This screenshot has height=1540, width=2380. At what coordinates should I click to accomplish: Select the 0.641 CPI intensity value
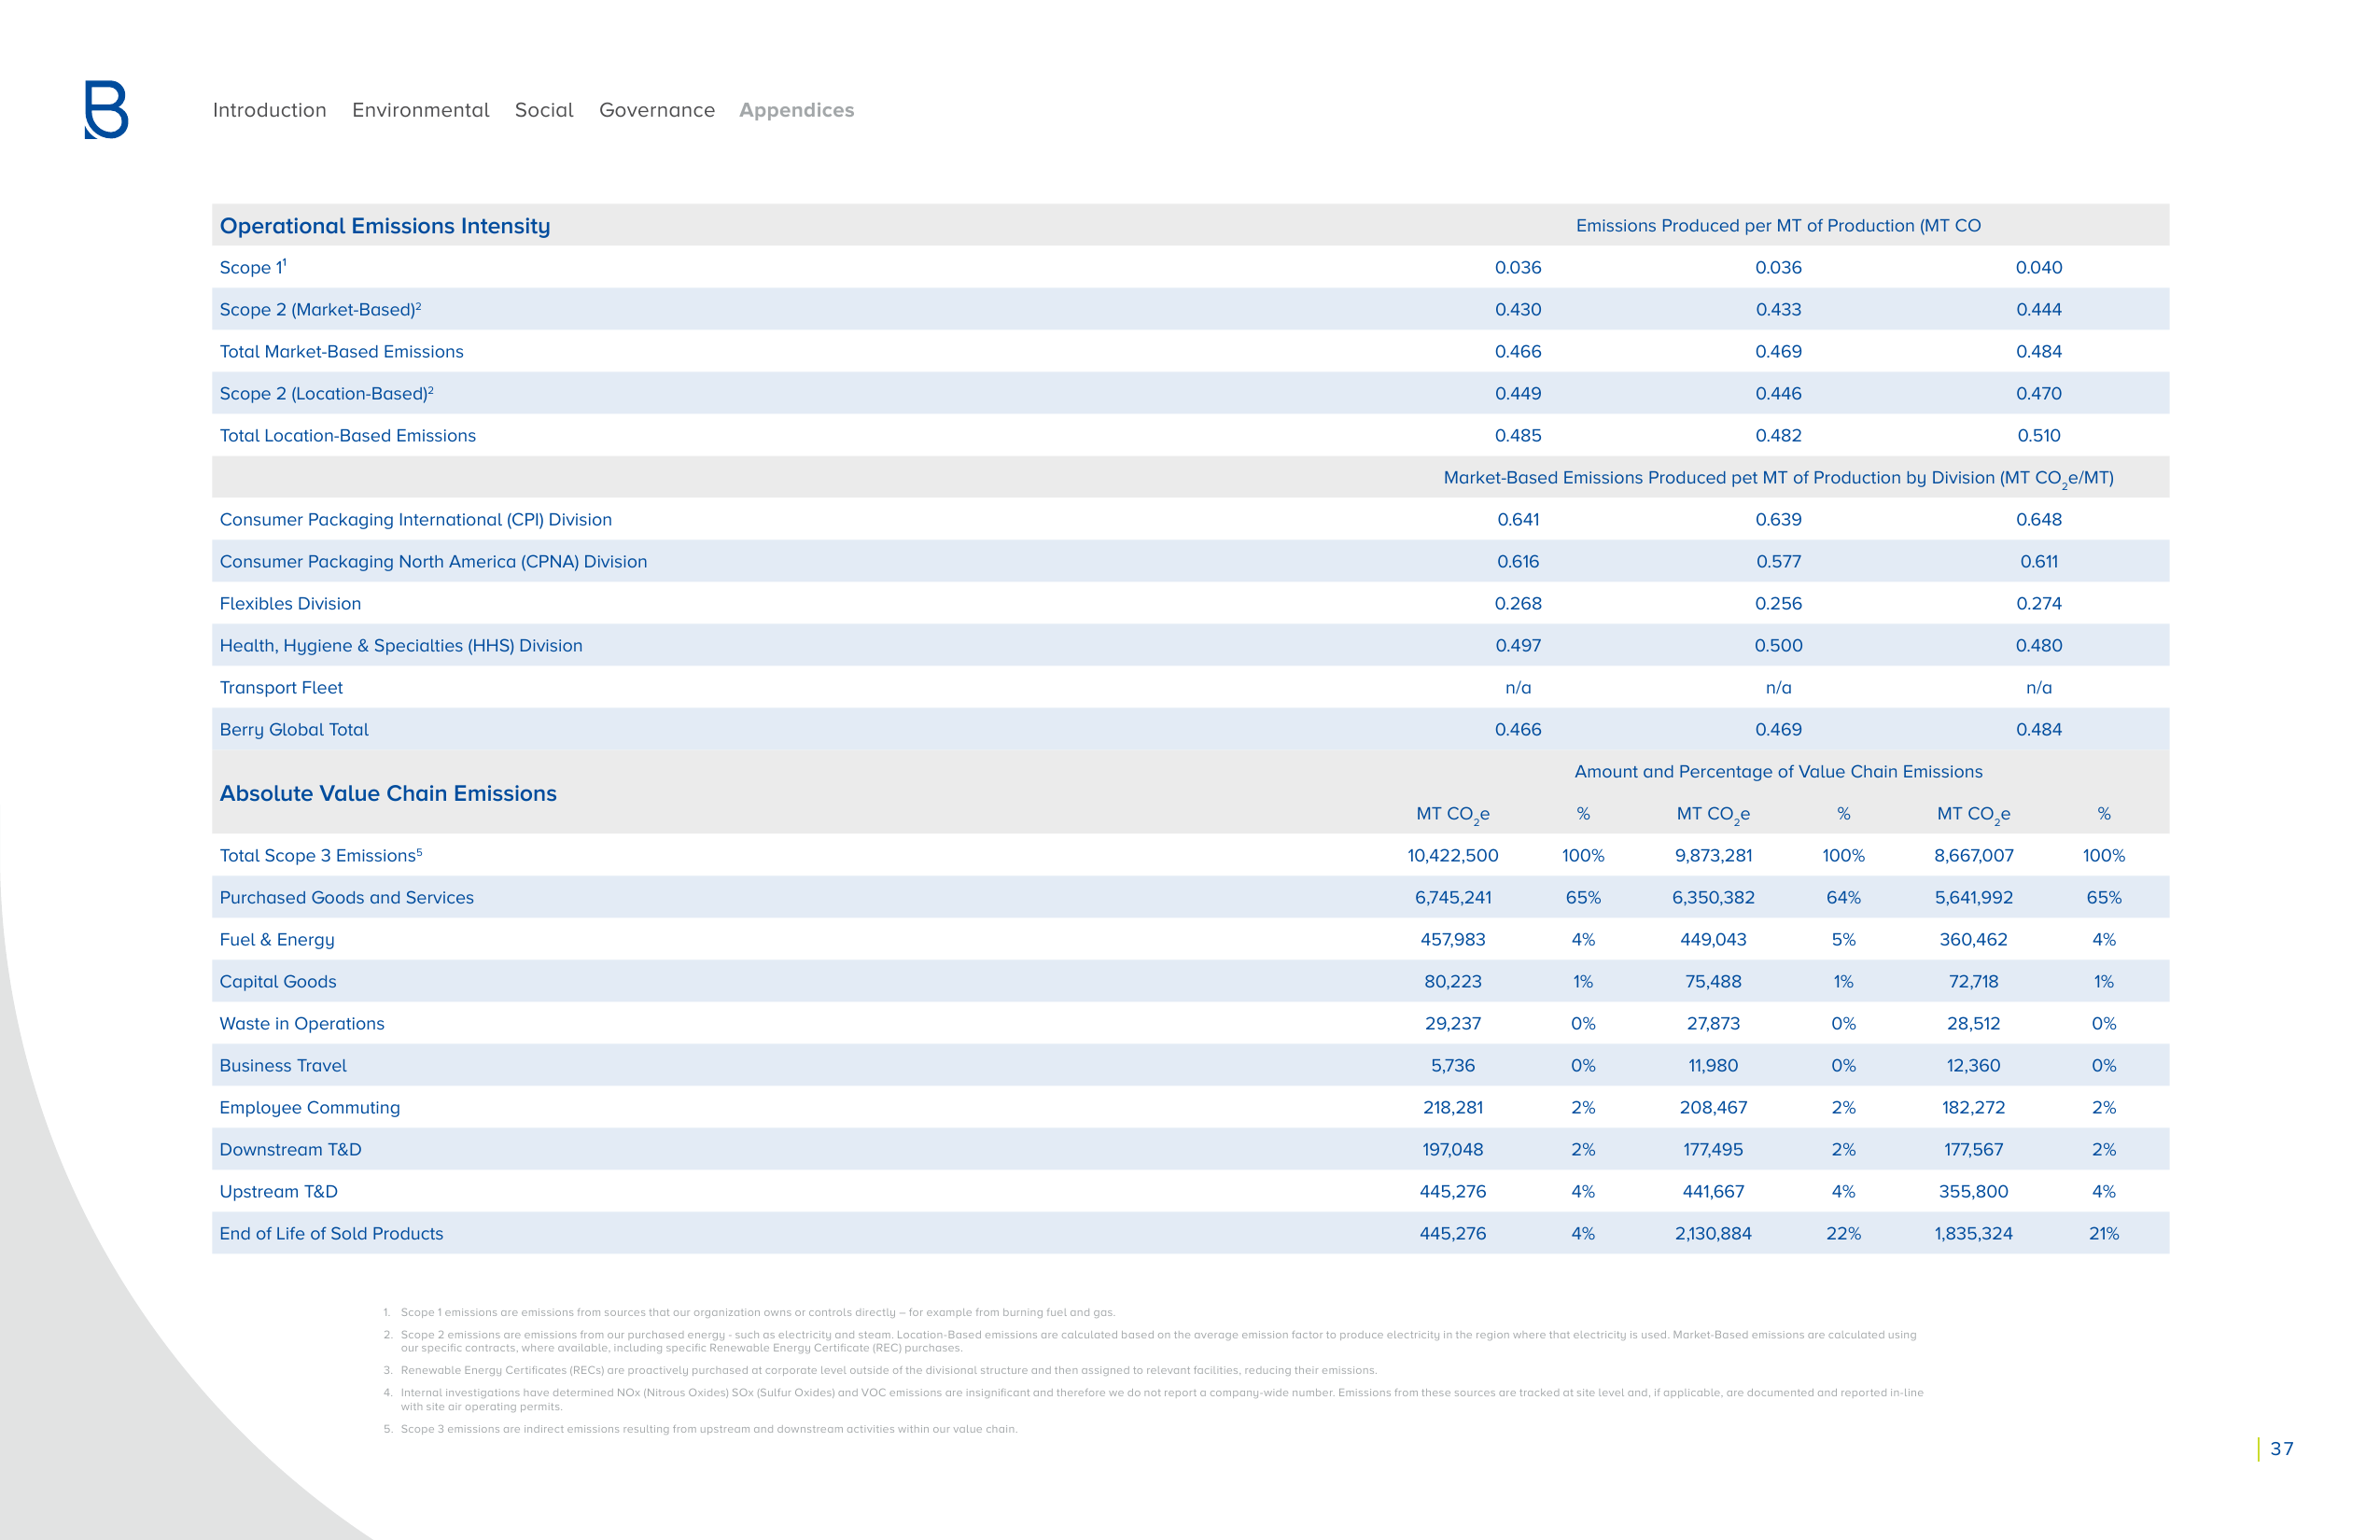(1518, 519)
